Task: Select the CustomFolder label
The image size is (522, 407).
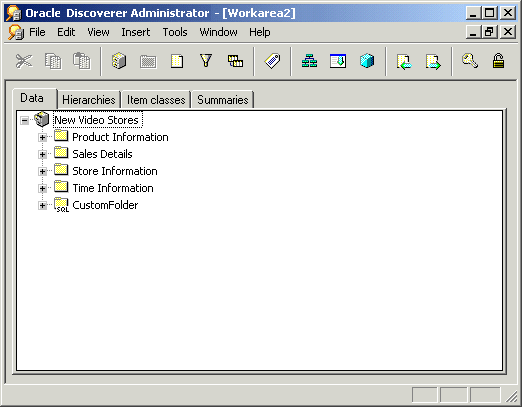Action: 105,205
